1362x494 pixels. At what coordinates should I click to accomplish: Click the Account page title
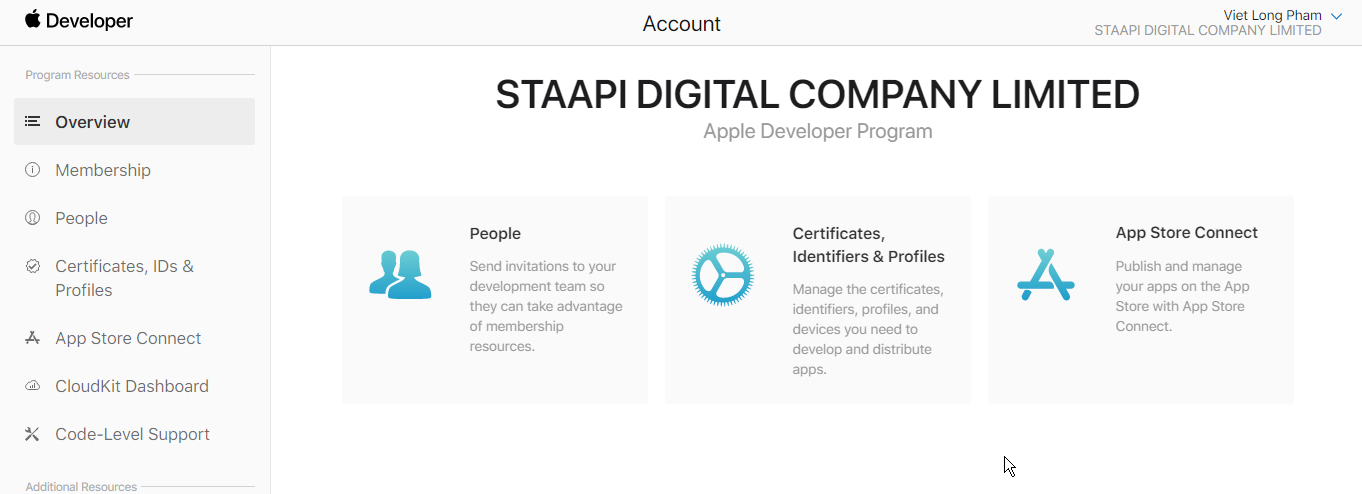pyautogui.click(x=682, y=24)
